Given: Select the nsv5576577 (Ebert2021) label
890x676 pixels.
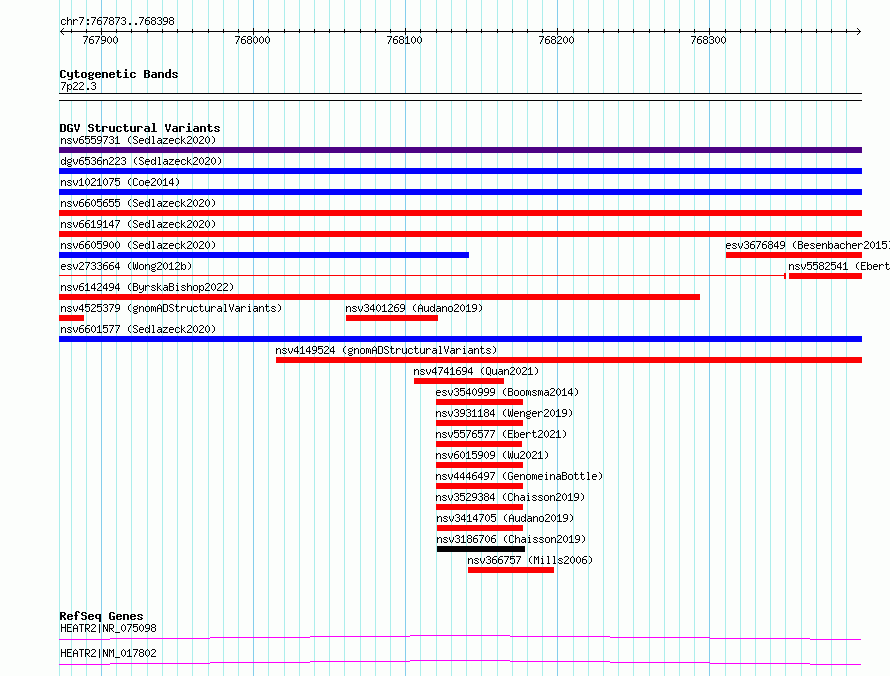Looking at the screenshot, I should click(501, 434).
